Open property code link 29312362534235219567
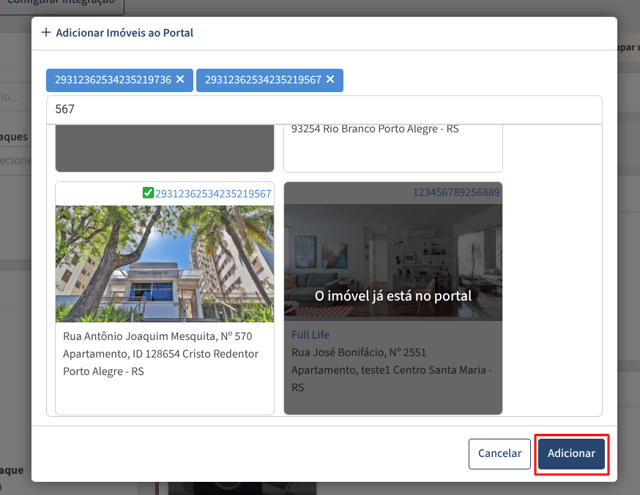This screenshot has width=640, height=495. [213, 193]
